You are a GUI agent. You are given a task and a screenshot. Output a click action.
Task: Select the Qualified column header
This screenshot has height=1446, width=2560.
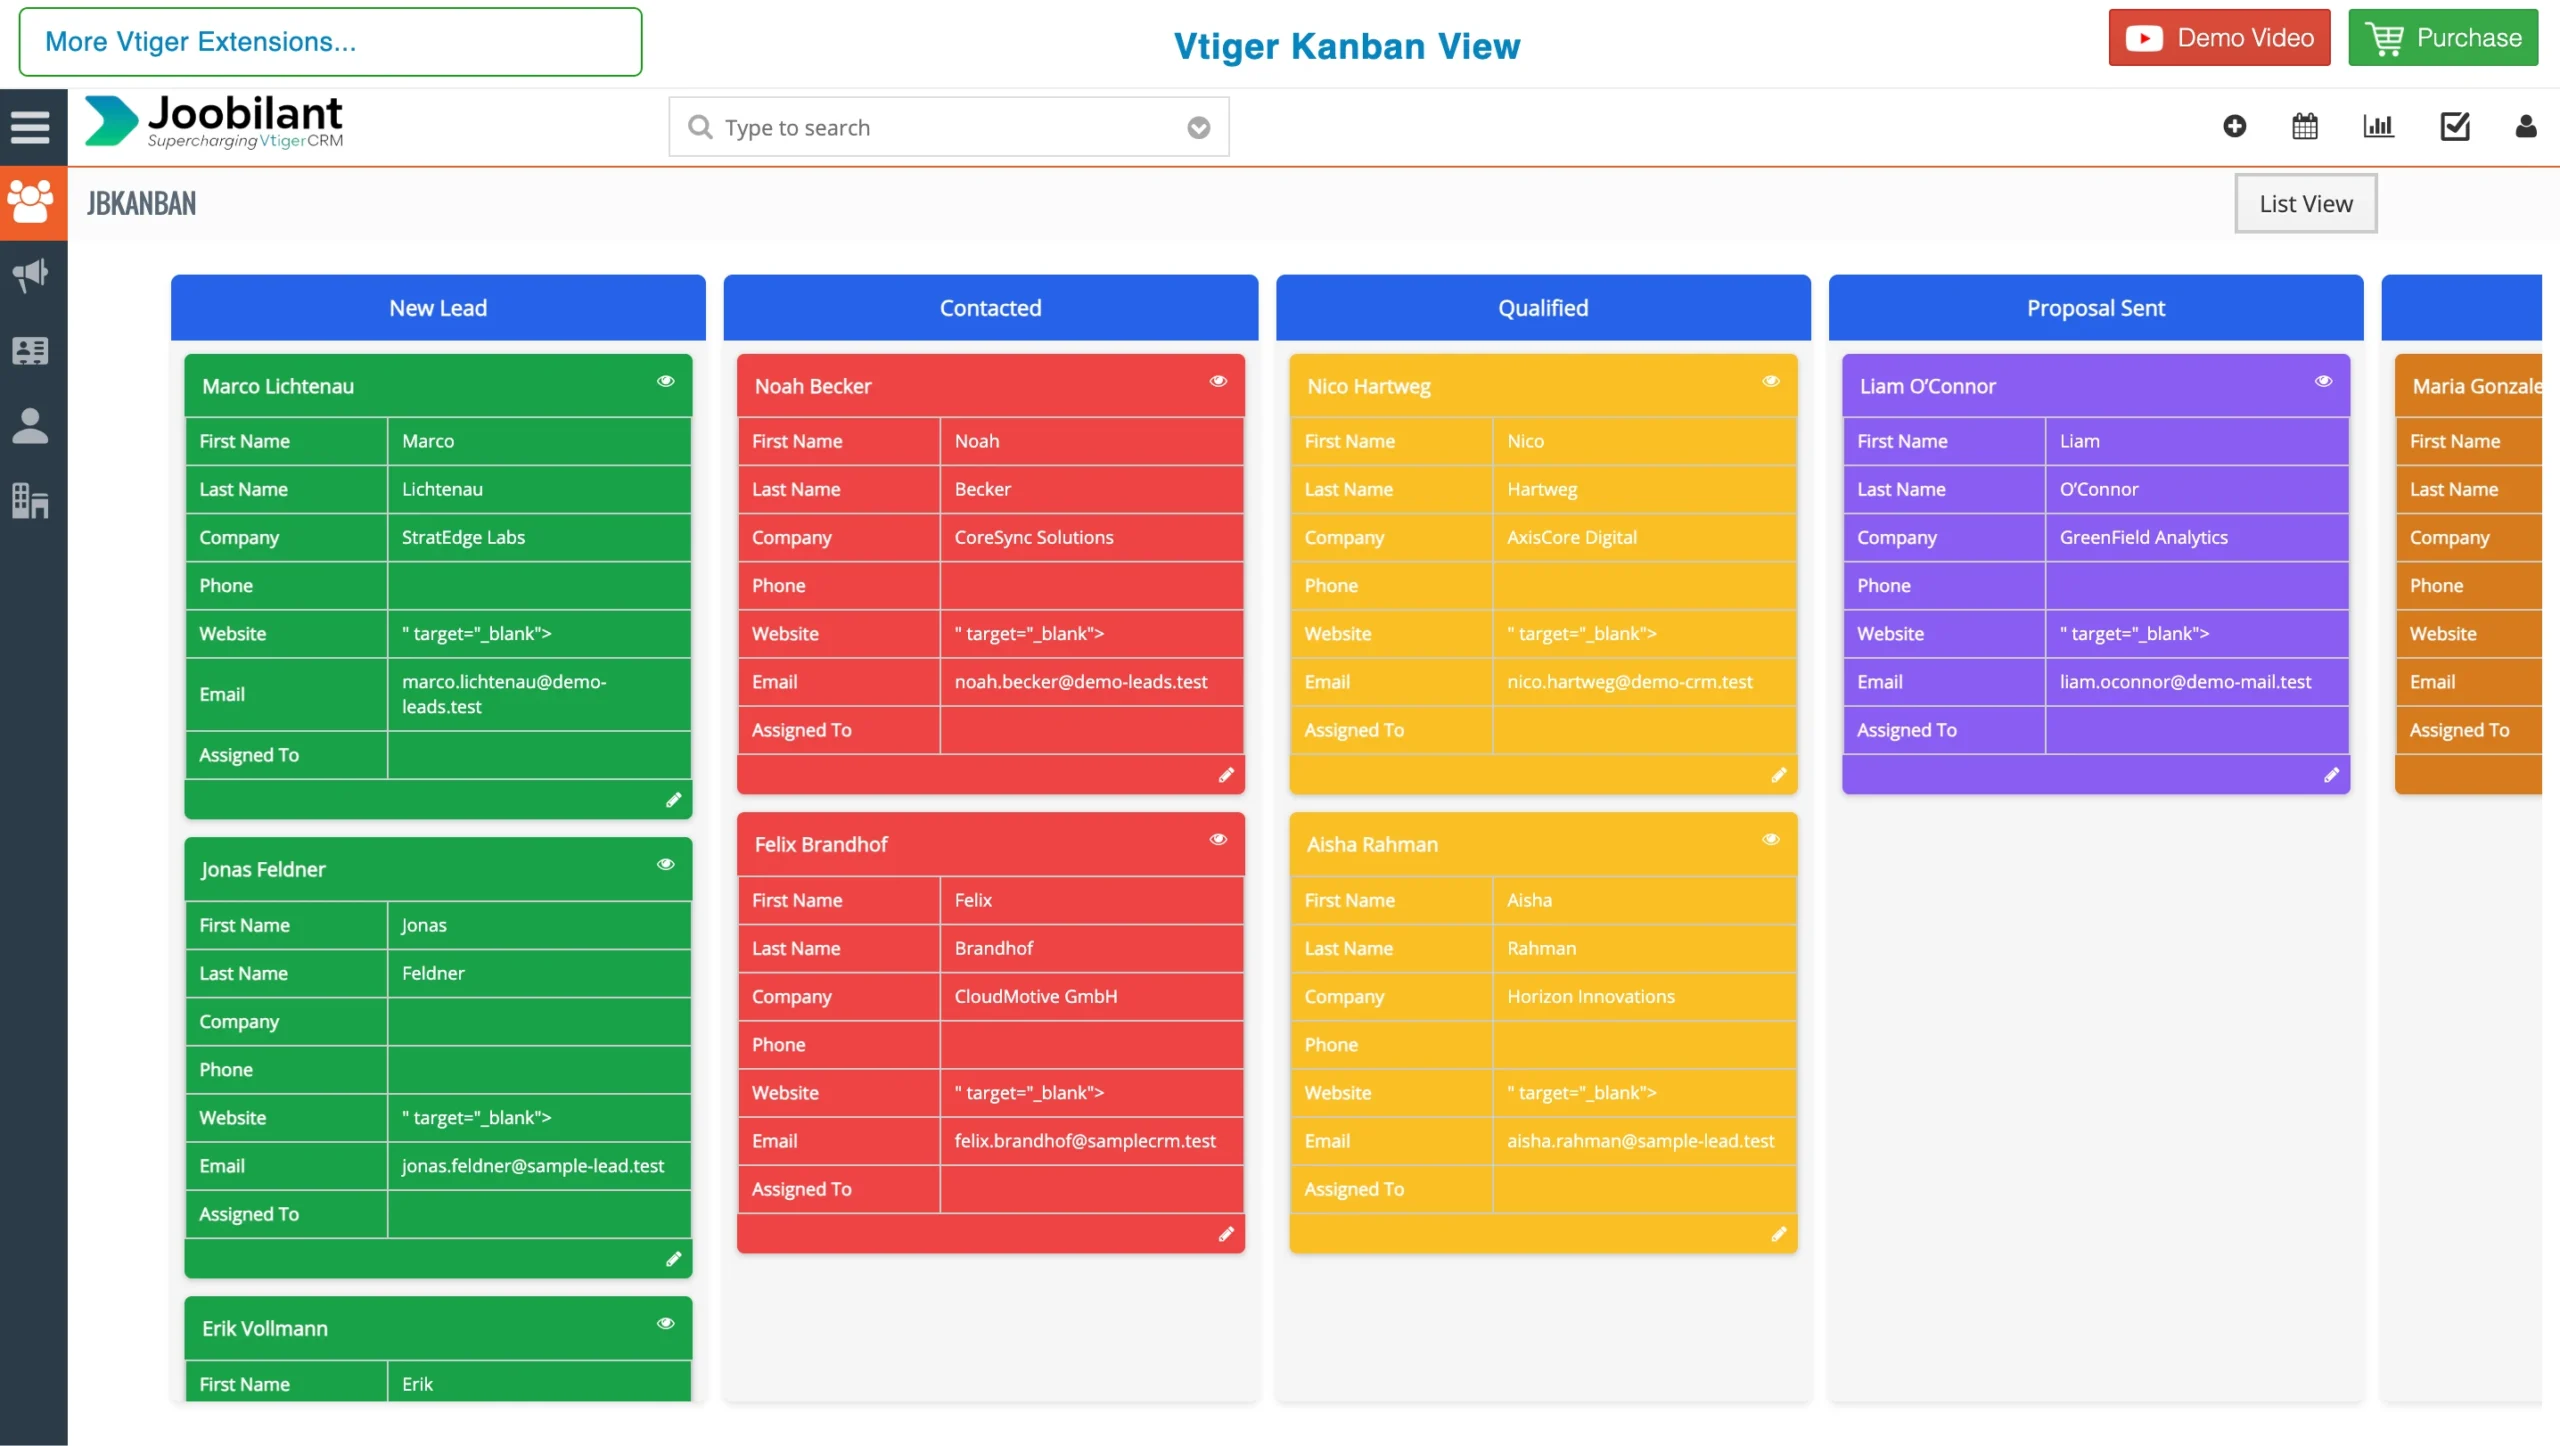pos(1542,308)
